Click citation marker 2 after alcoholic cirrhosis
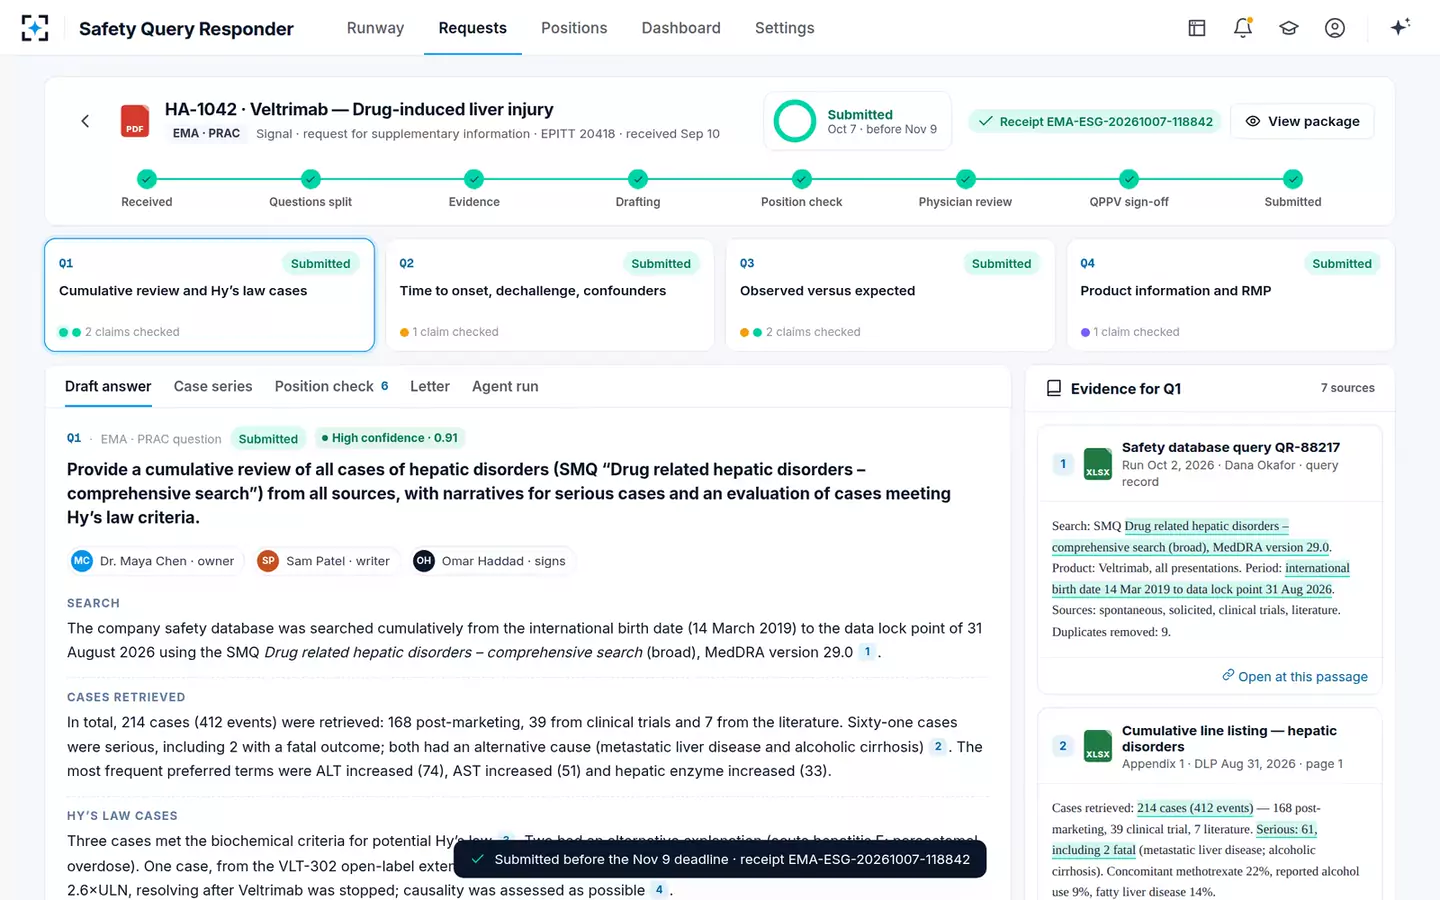This screenshot has width=1440, height=900. click(x=938, y=746)
